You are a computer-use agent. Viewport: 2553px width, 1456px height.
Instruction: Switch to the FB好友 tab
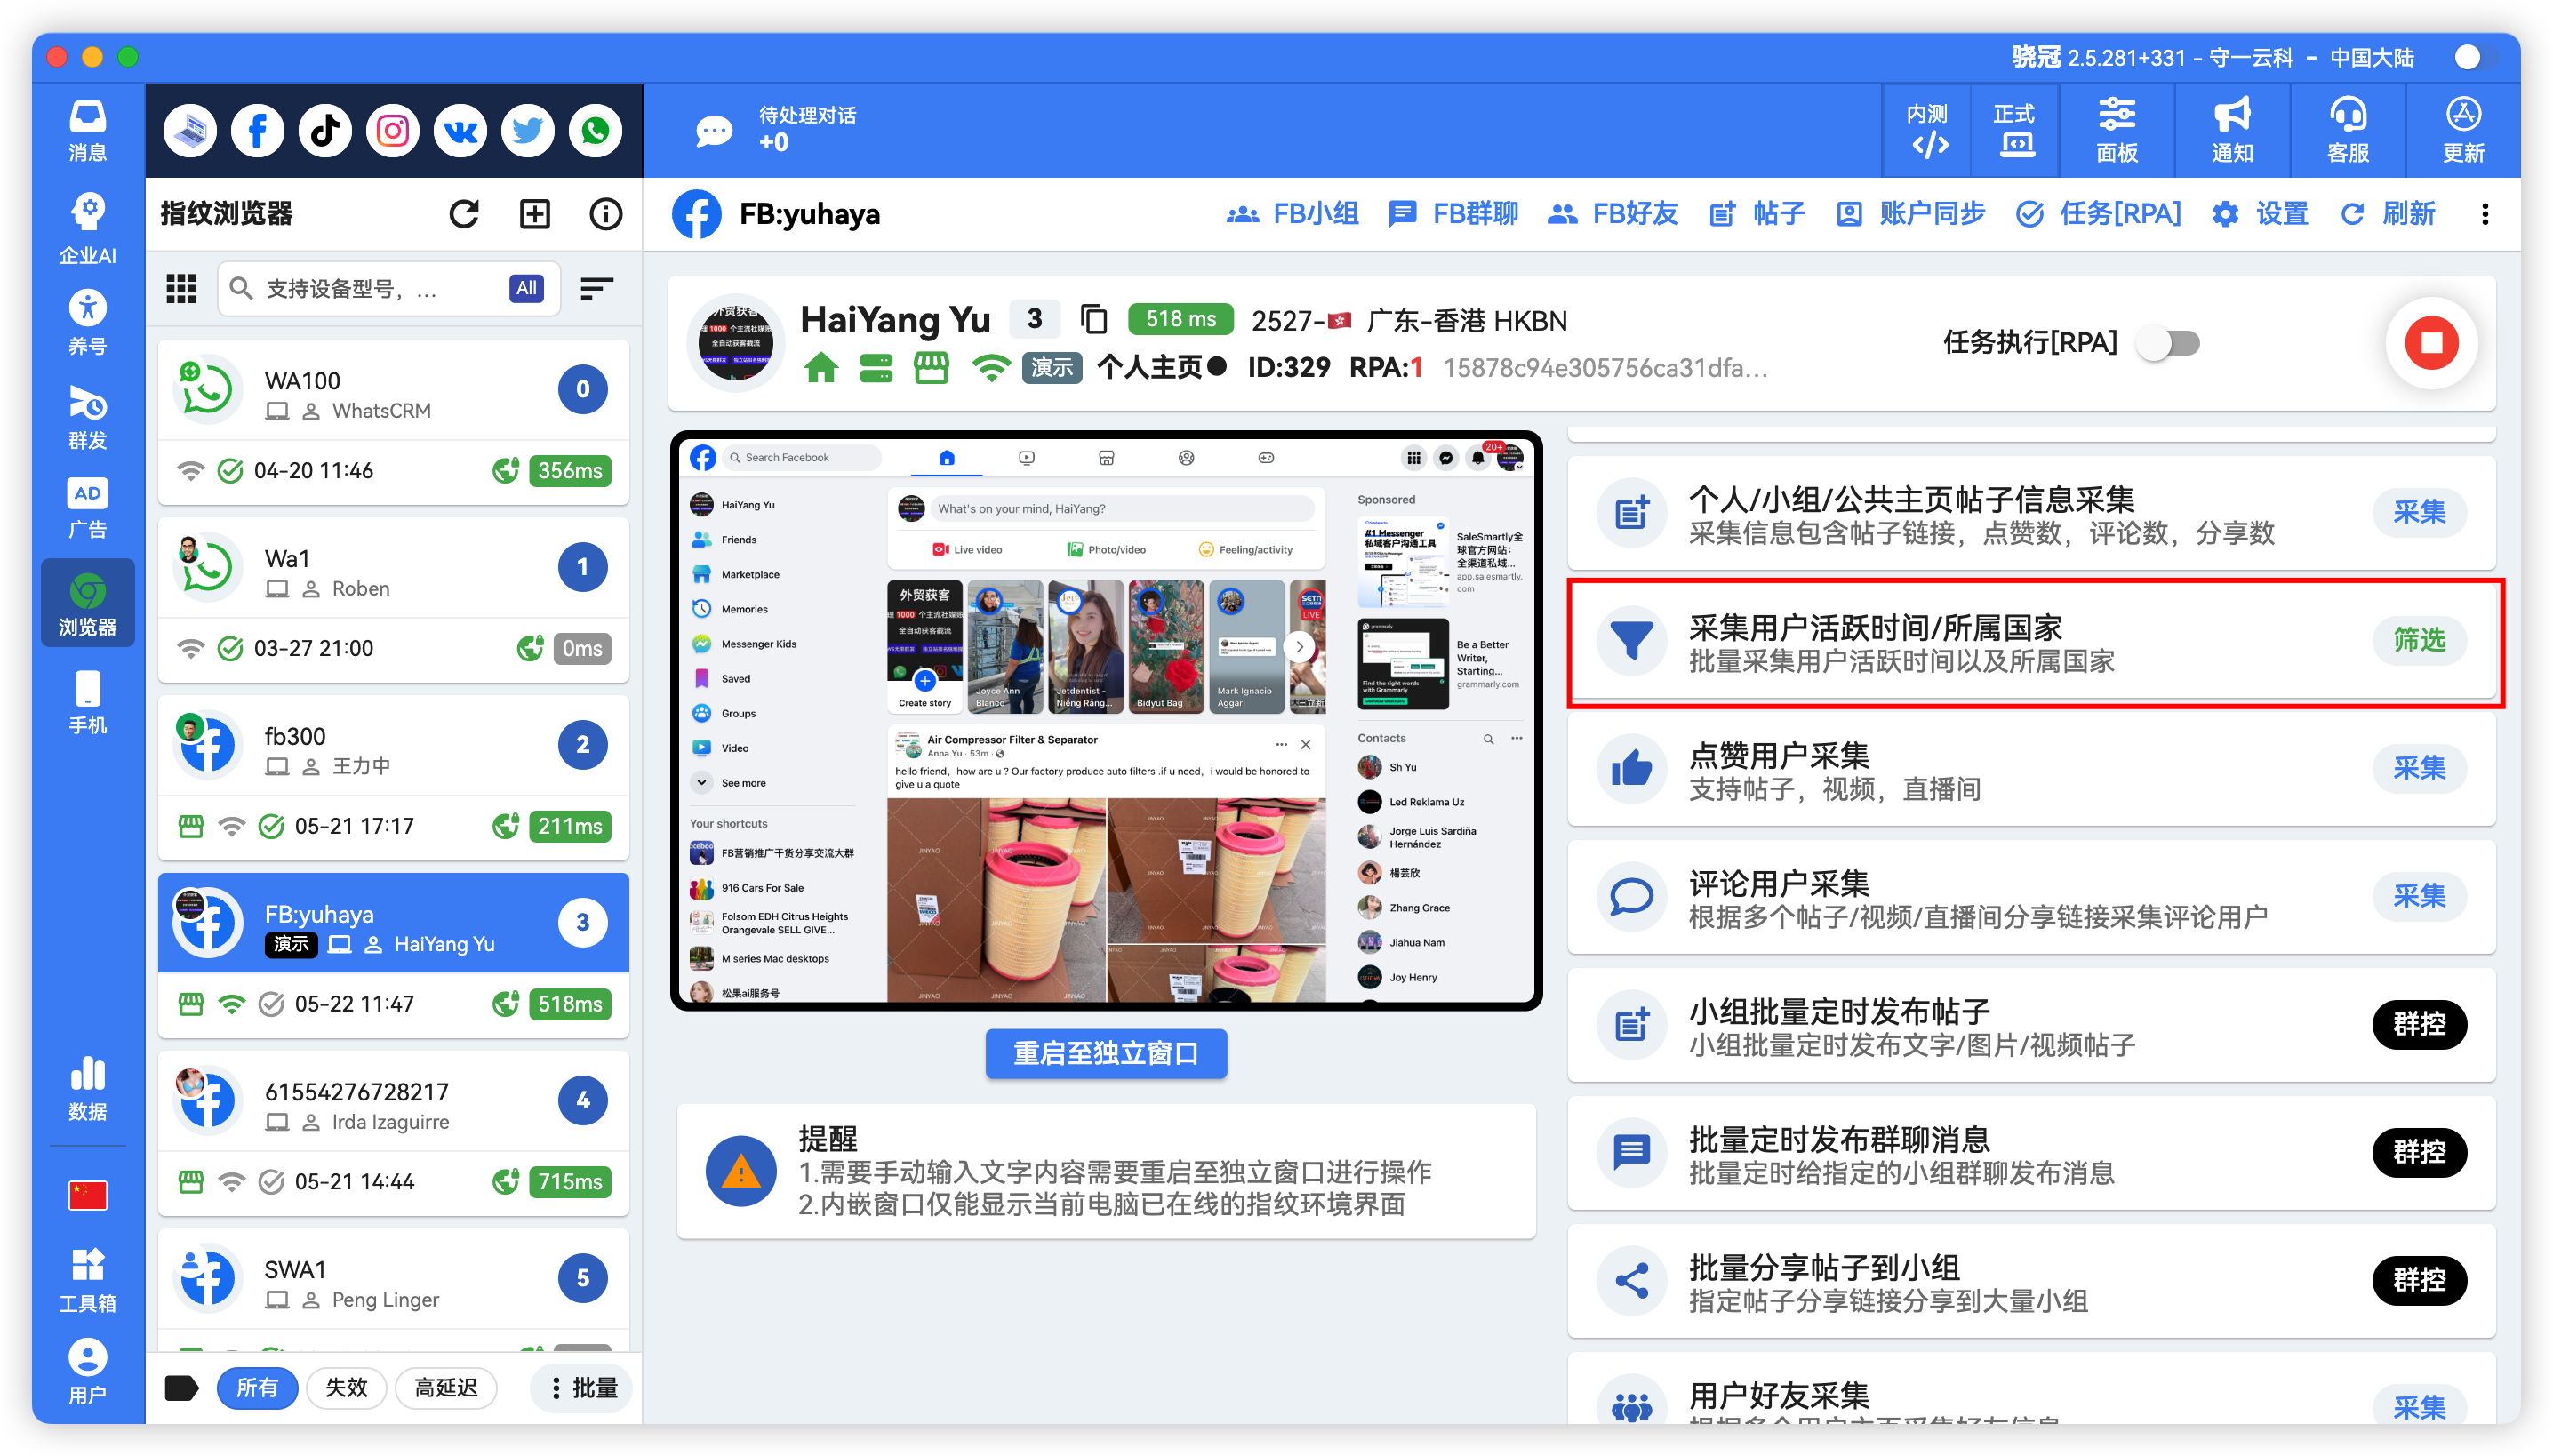click(x=1612, y=213)
